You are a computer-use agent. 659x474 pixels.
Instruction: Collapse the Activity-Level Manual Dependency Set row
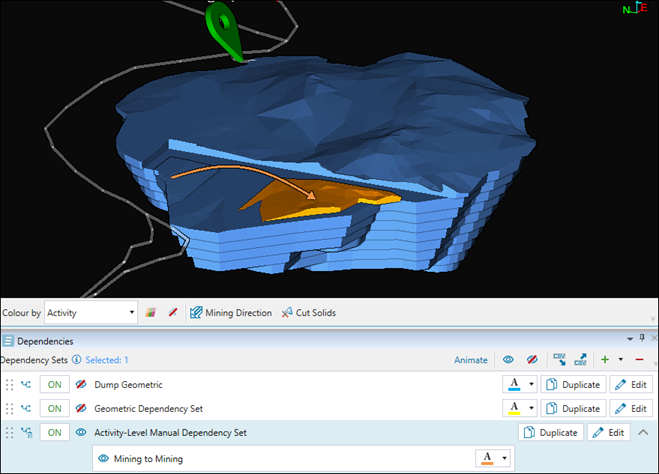click(x=643, y=432)
